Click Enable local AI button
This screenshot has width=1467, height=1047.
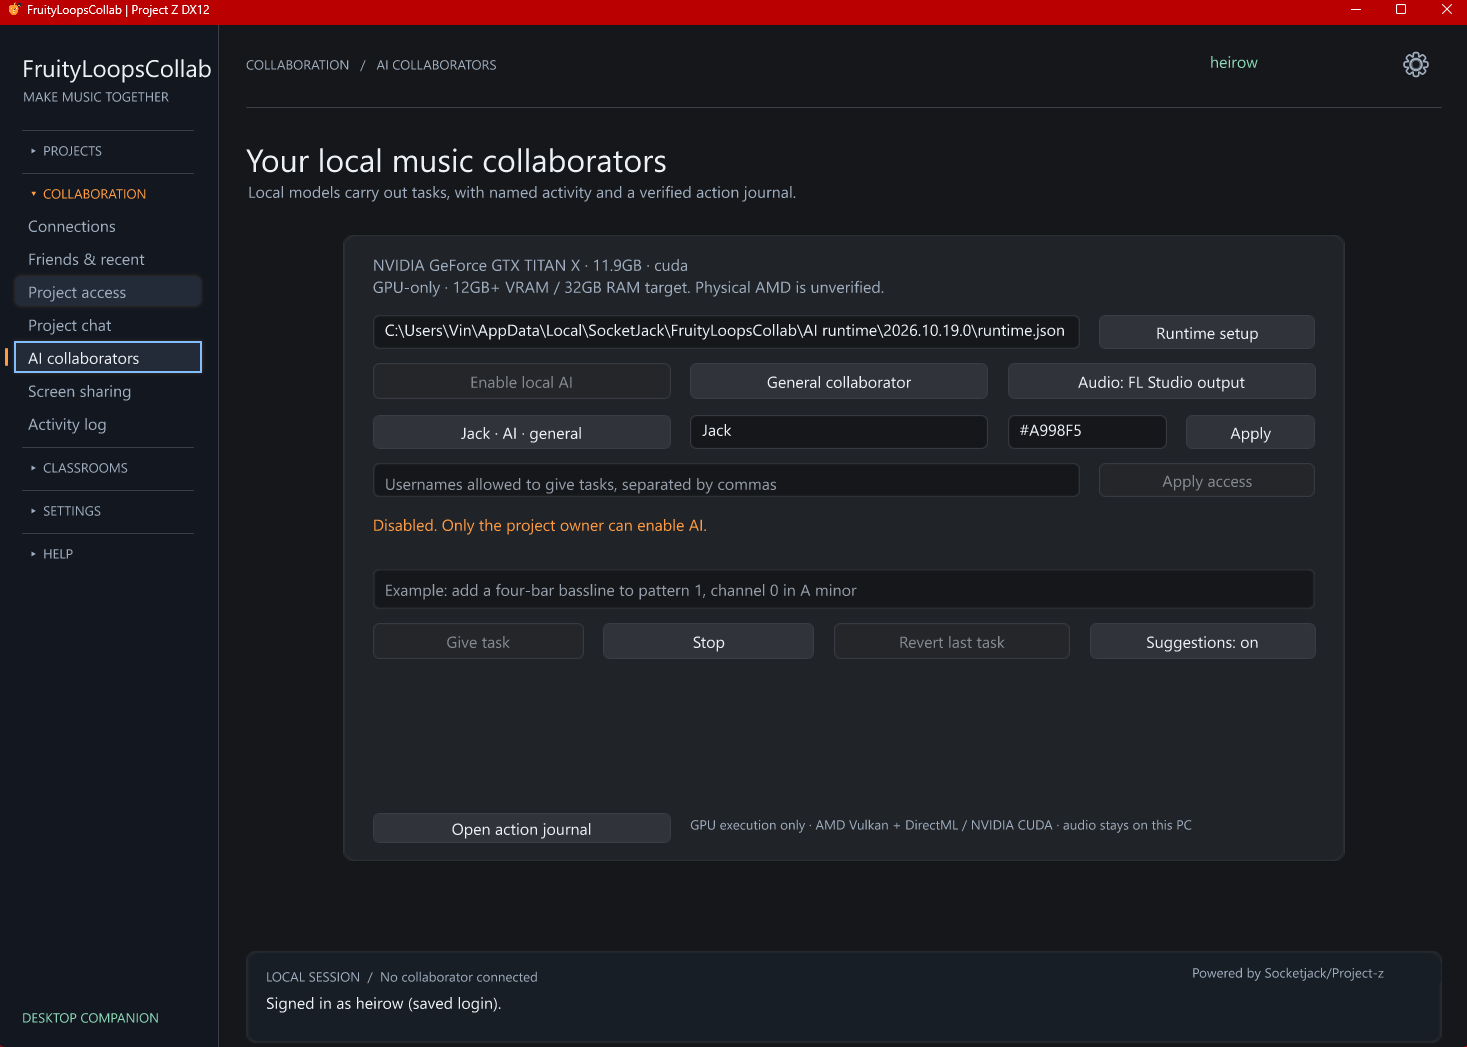[x=522, y=382]
